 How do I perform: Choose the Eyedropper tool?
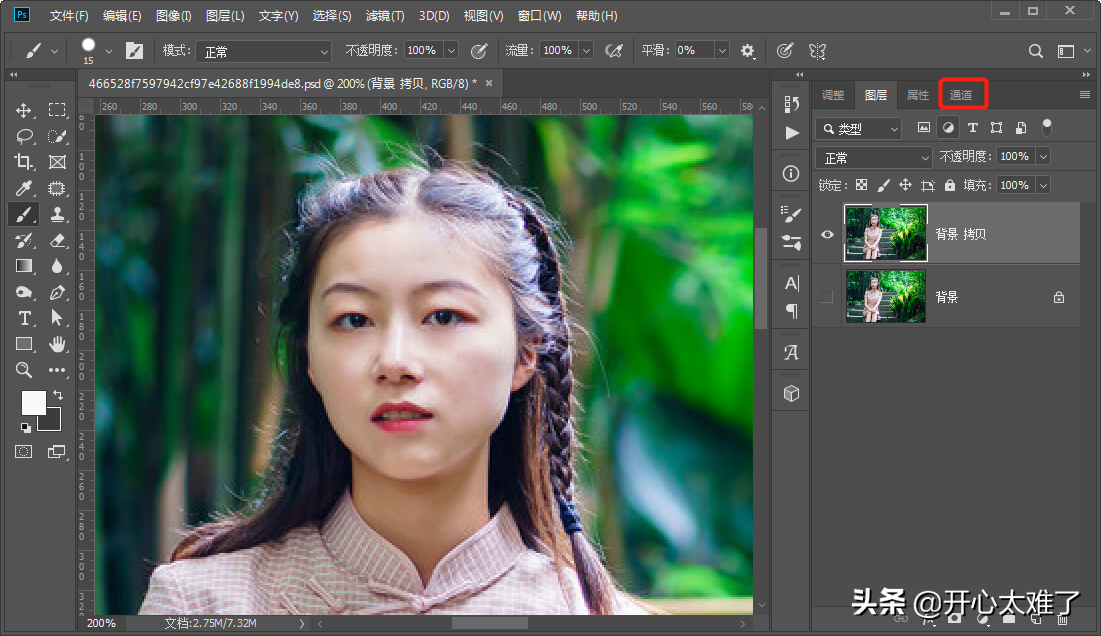[24, 188]
